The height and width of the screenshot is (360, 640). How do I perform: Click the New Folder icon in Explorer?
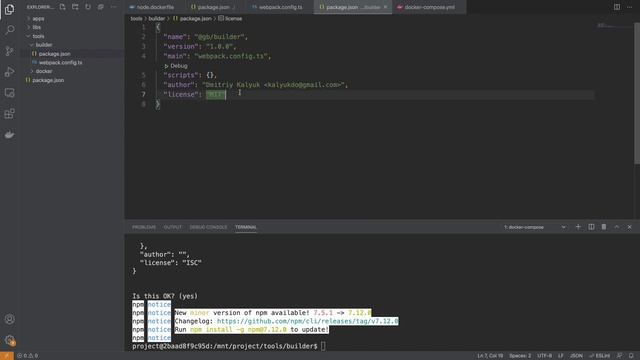[x=75, y=7]
